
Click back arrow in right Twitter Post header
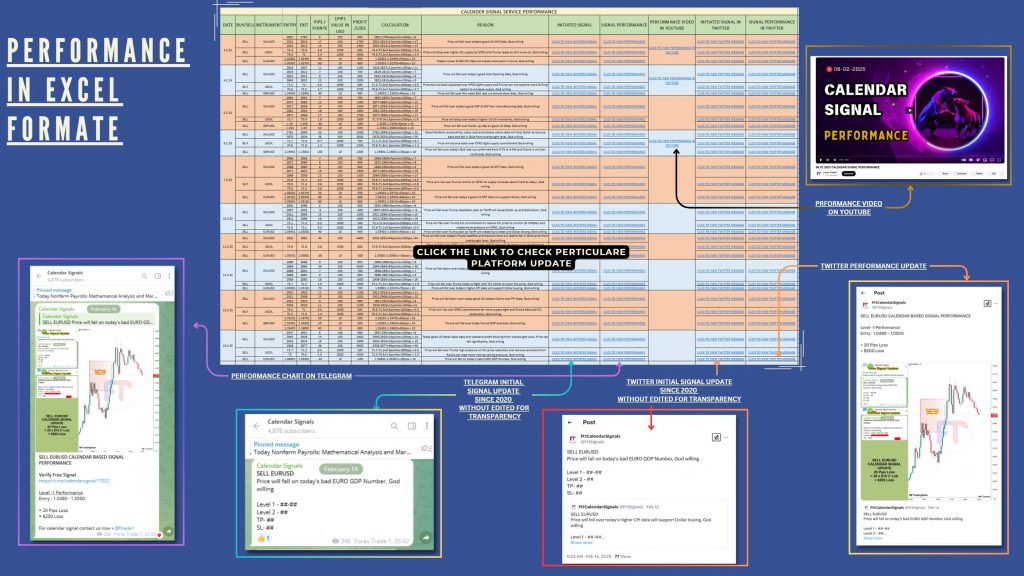click(x=863, y=293)
